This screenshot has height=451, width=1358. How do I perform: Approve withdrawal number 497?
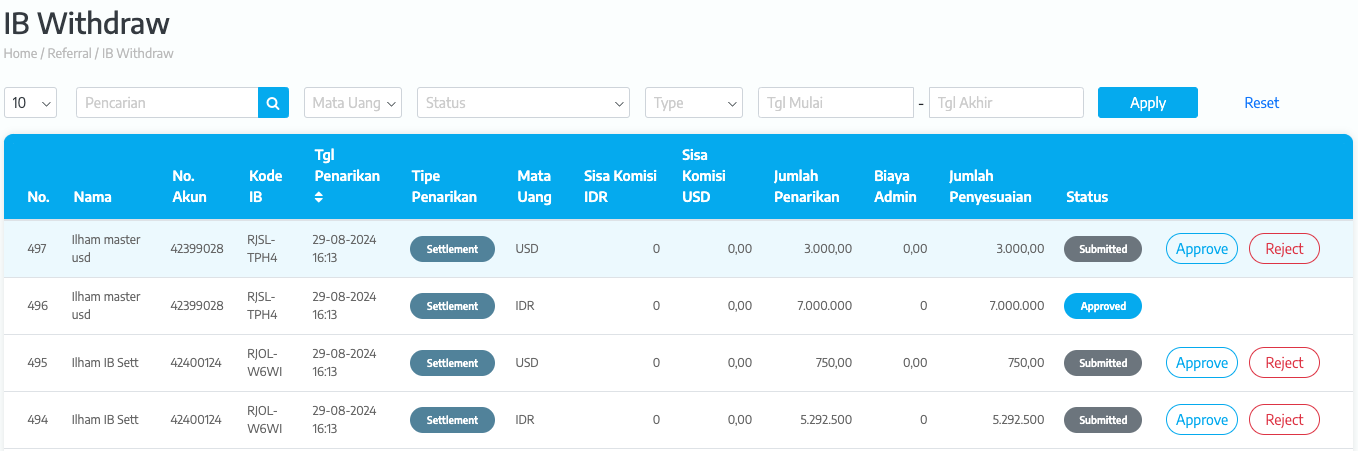coord(1201,249)
